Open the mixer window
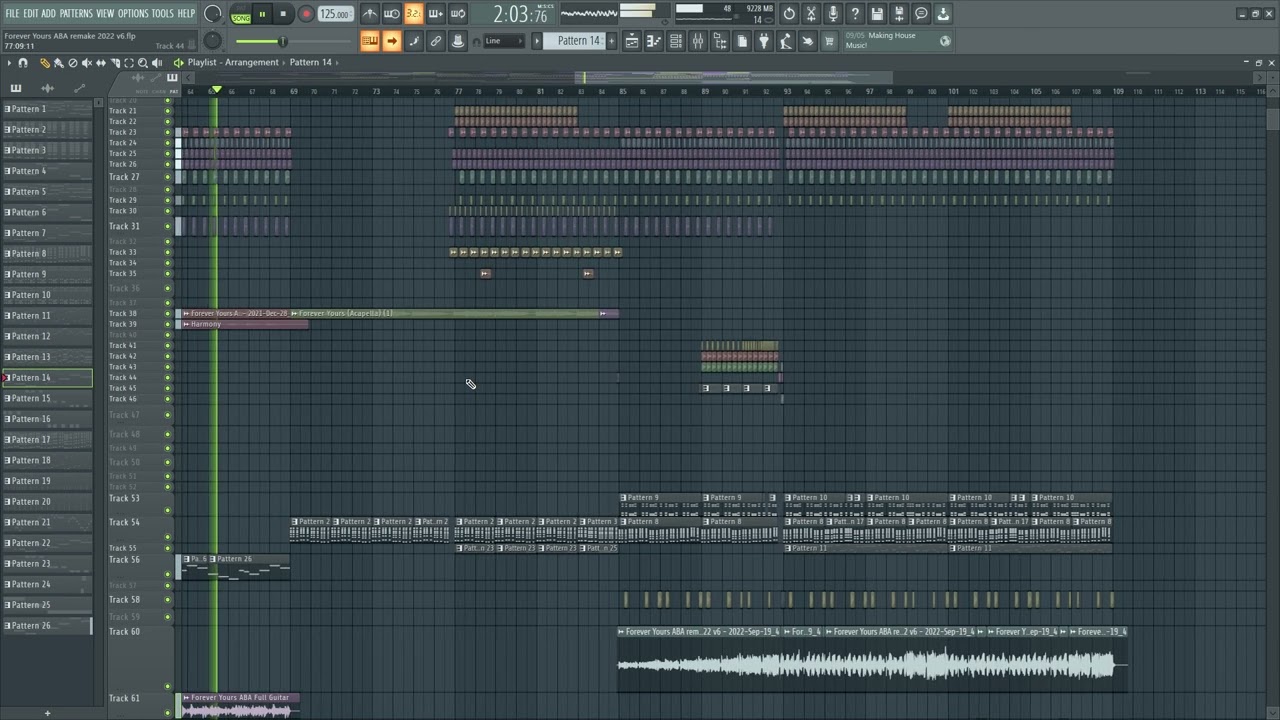1280x720 pixels. pos(698,41)
